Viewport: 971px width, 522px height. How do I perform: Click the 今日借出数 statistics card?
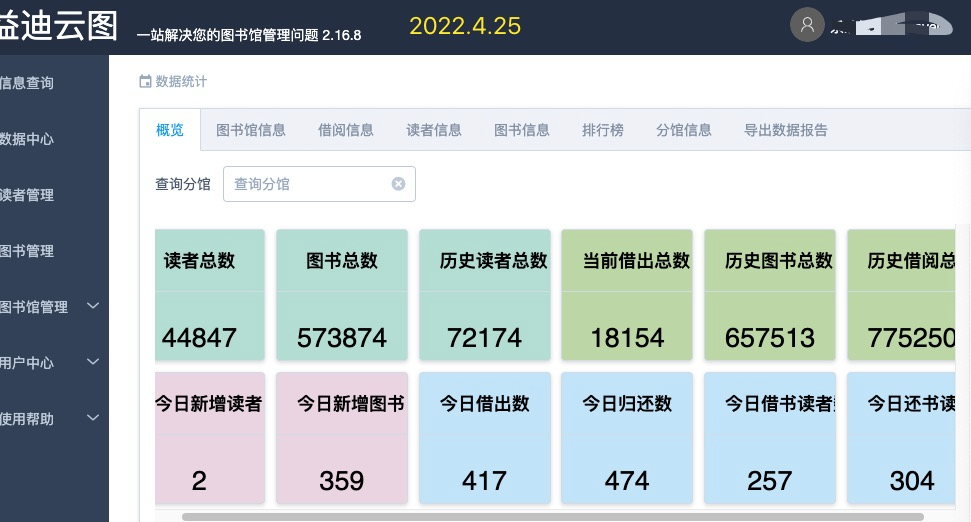[485, 437]
